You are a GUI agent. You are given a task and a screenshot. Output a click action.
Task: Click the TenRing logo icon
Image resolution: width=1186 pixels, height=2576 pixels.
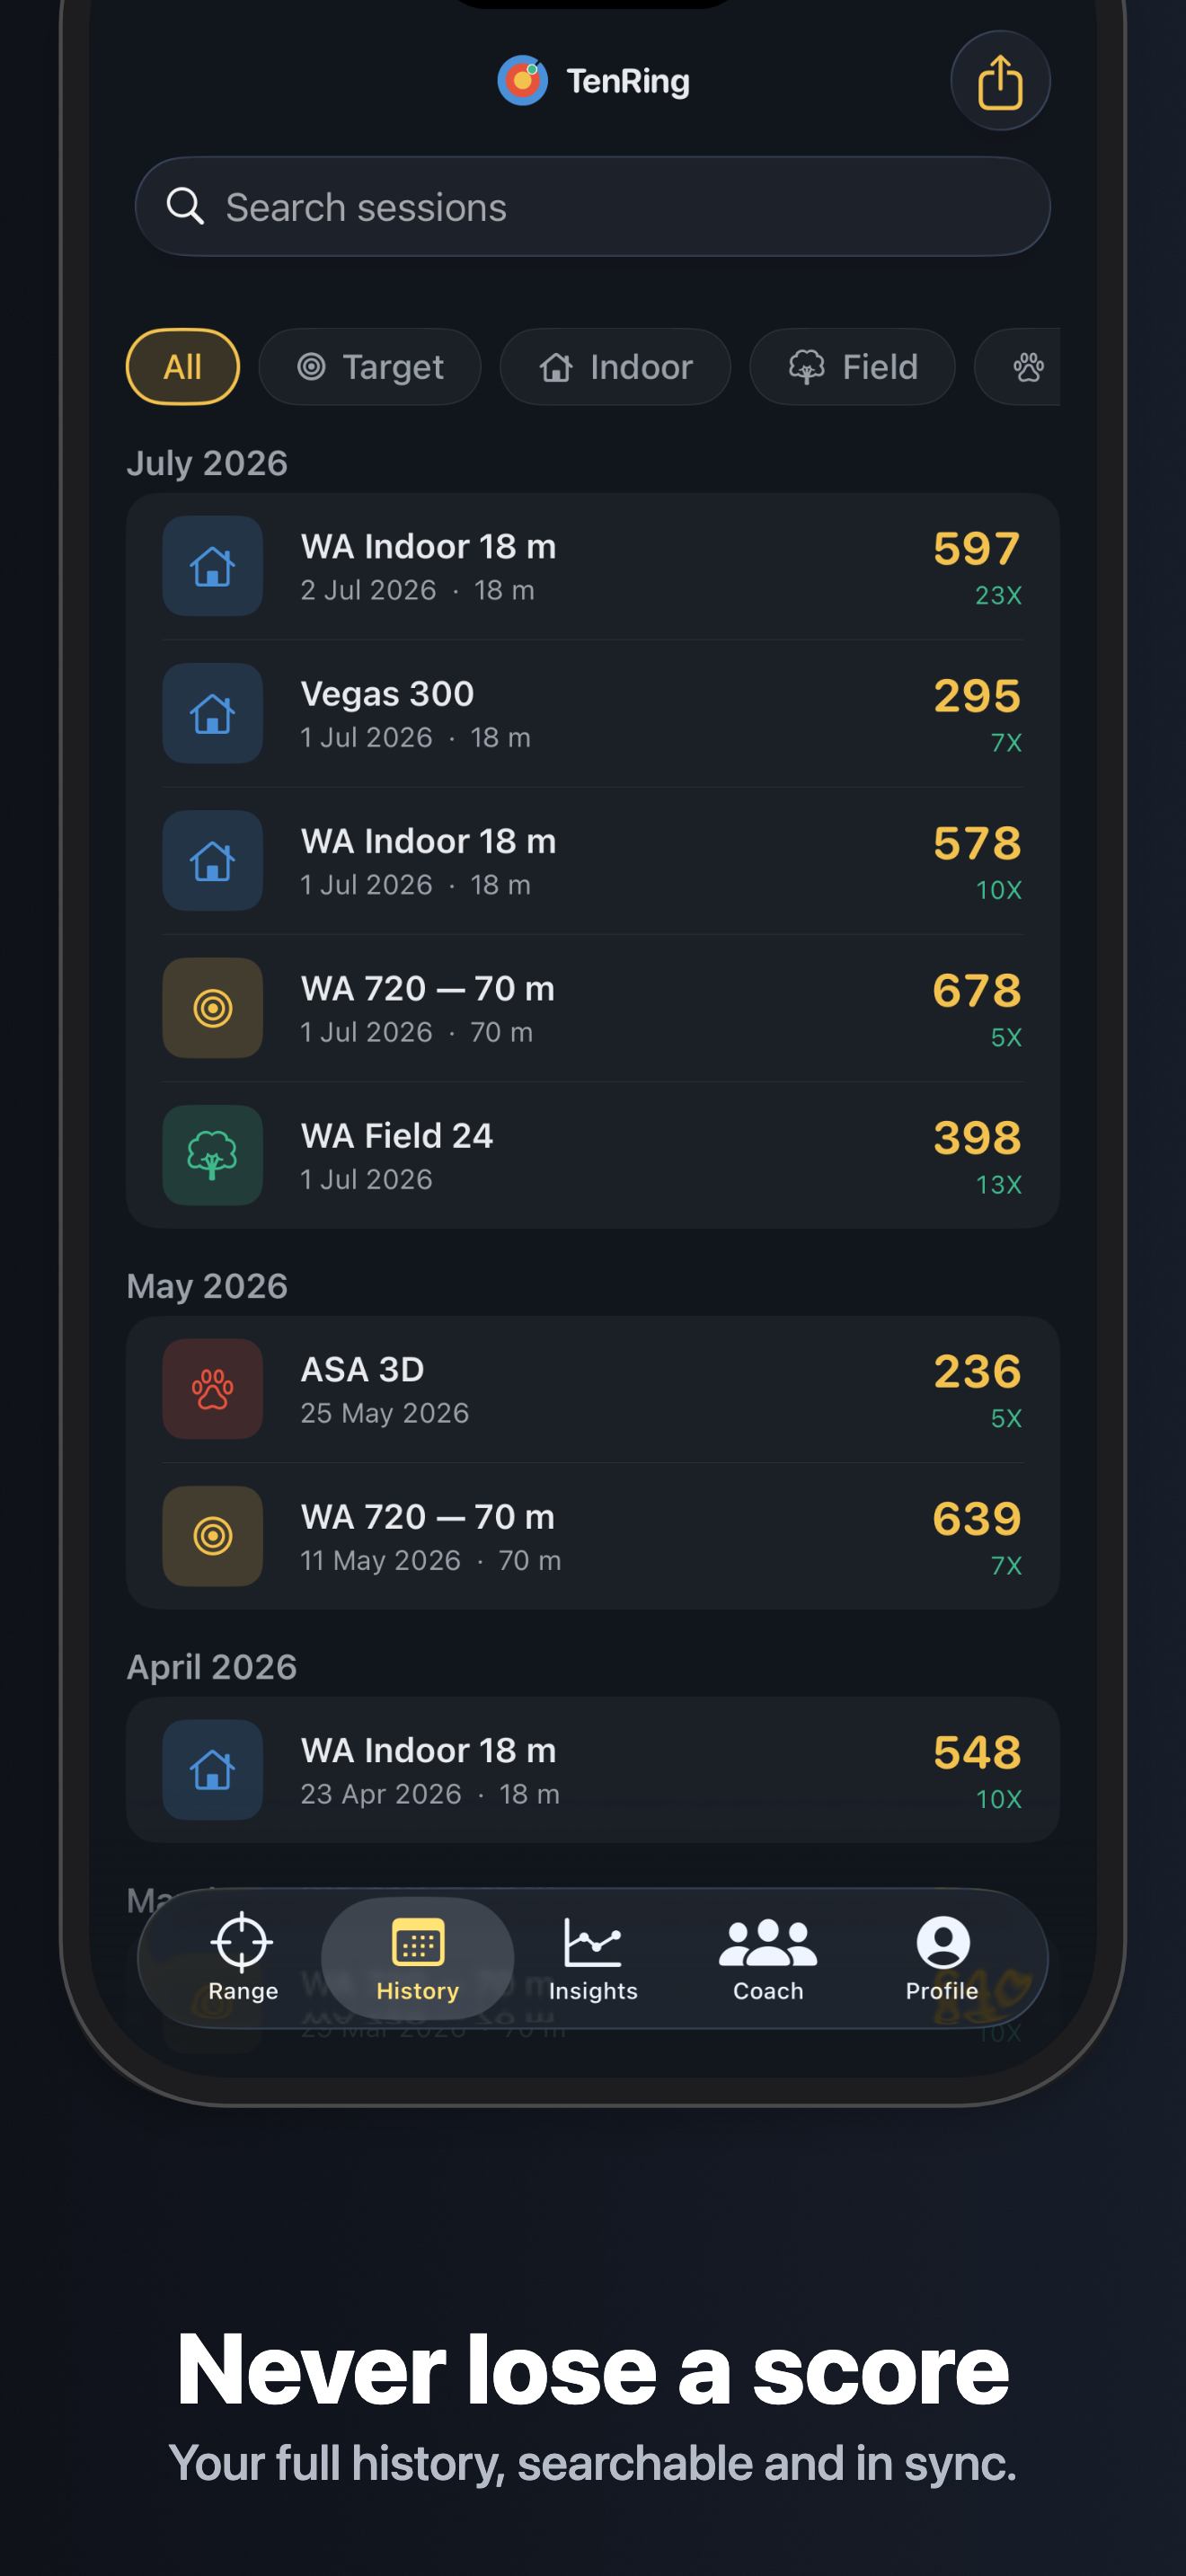(x=522, y=81)
